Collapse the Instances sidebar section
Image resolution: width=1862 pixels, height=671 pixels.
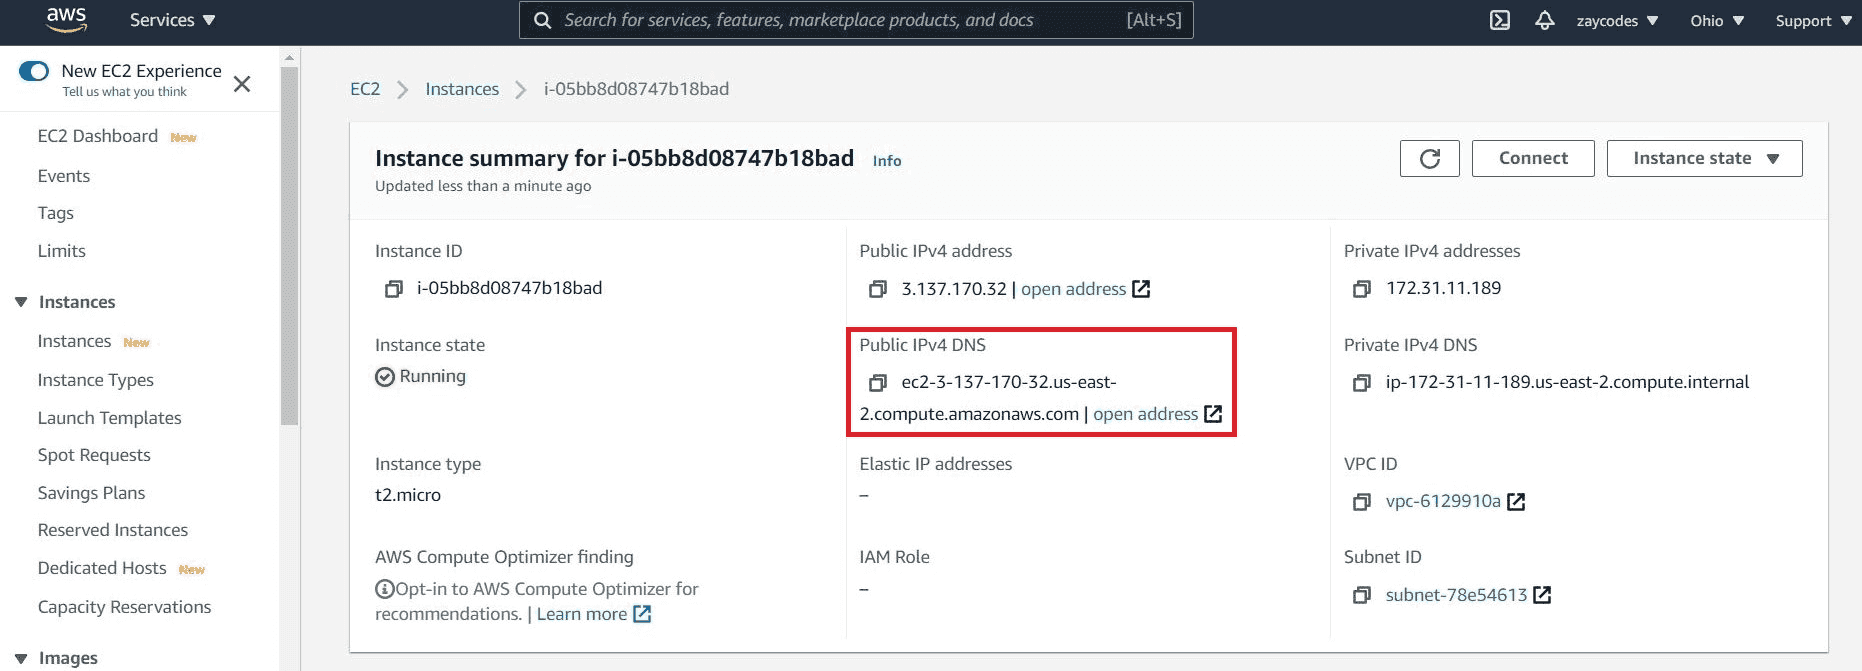pos(21,302)
